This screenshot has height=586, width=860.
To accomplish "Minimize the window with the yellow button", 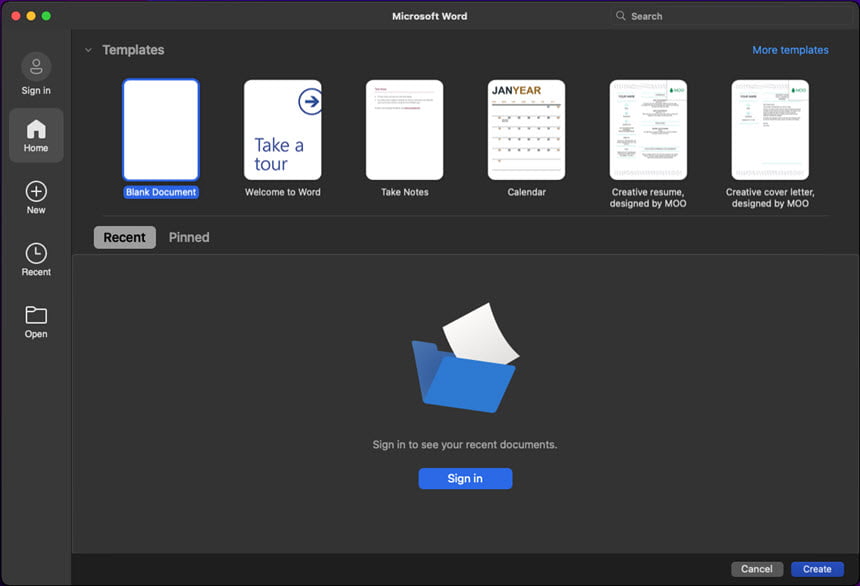I will (x=31, y=16).
